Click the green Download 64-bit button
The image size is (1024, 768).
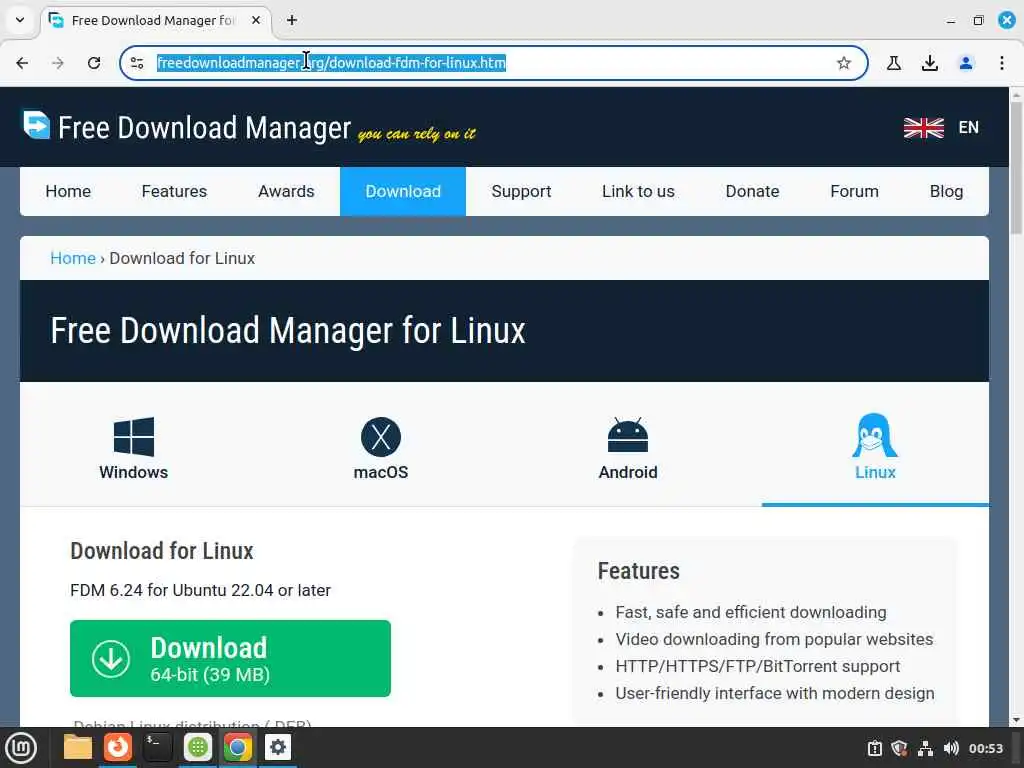[231, 658]
